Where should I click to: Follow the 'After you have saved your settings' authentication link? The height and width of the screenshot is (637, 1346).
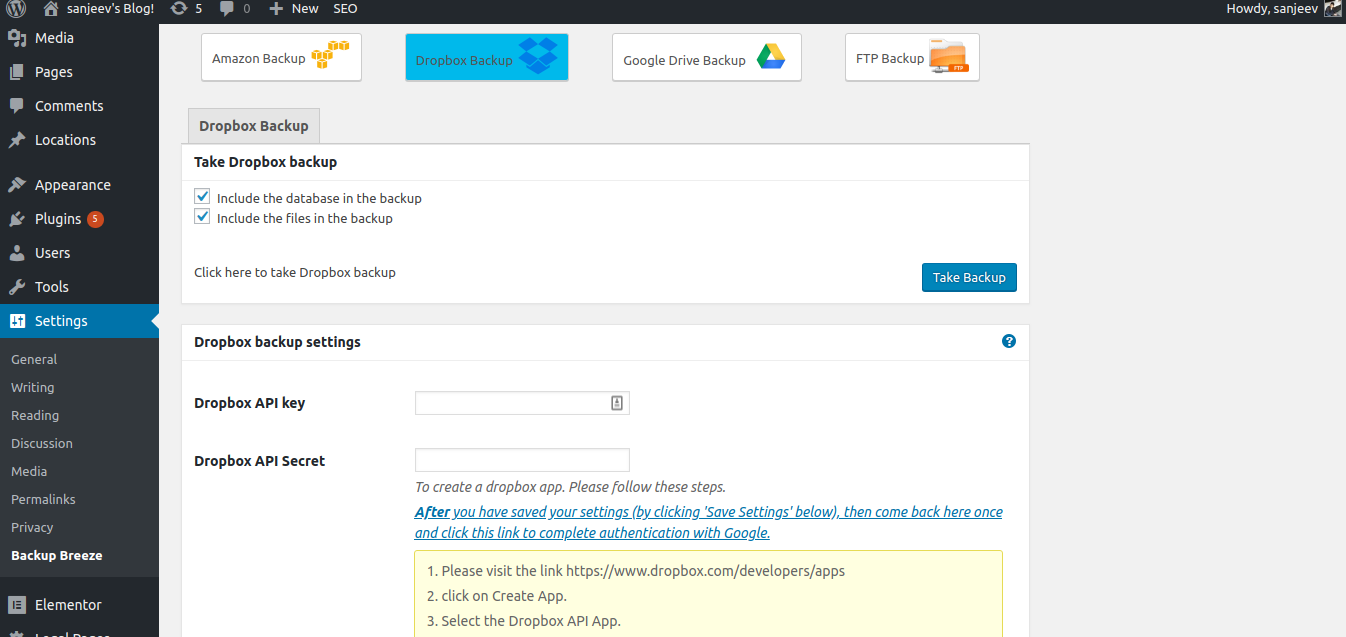tap(709, 522)
